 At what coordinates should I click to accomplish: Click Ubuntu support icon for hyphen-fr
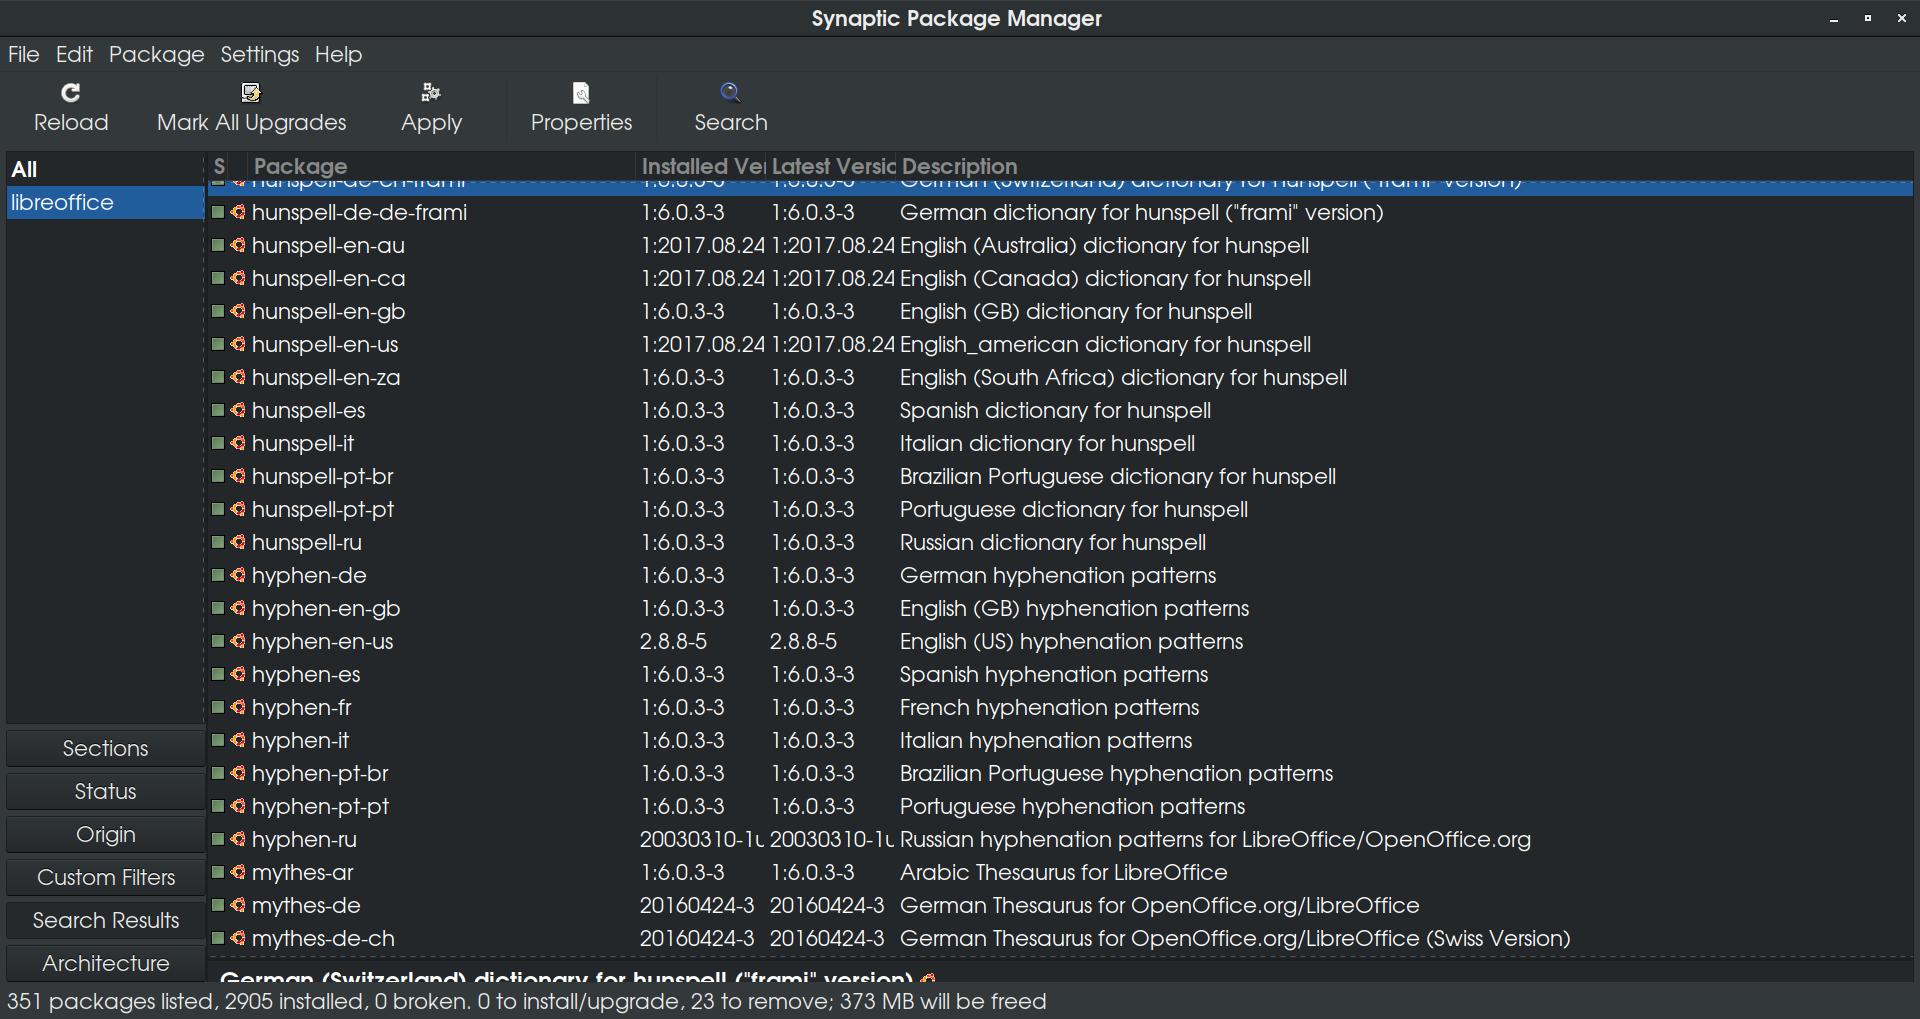[238, 707]
